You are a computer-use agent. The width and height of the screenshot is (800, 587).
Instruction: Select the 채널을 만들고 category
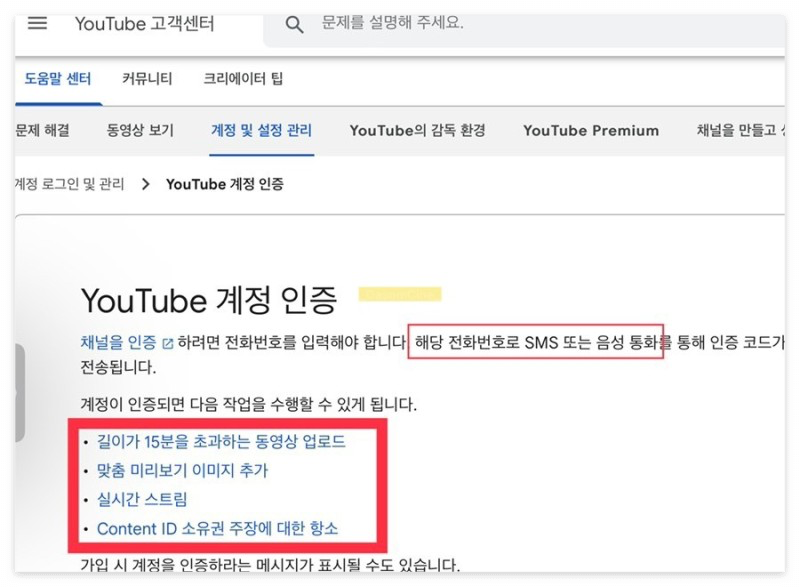741,131
